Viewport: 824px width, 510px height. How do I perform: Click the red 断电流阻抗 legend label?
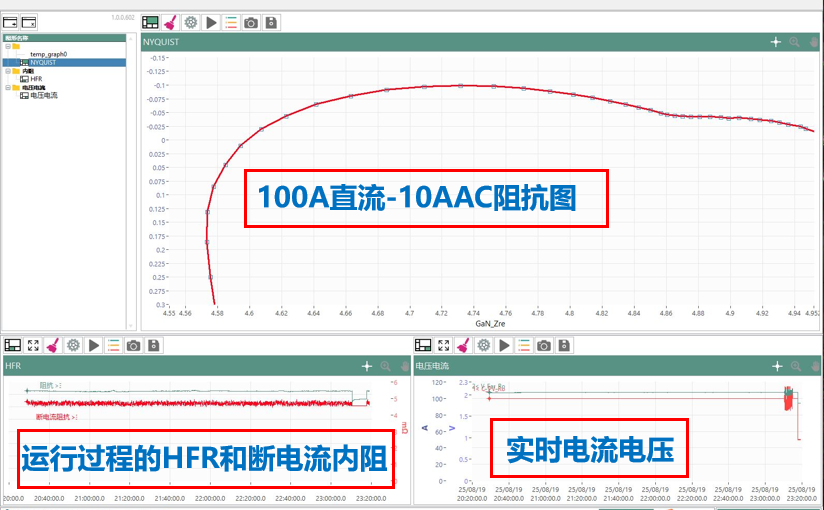point(55,416)
